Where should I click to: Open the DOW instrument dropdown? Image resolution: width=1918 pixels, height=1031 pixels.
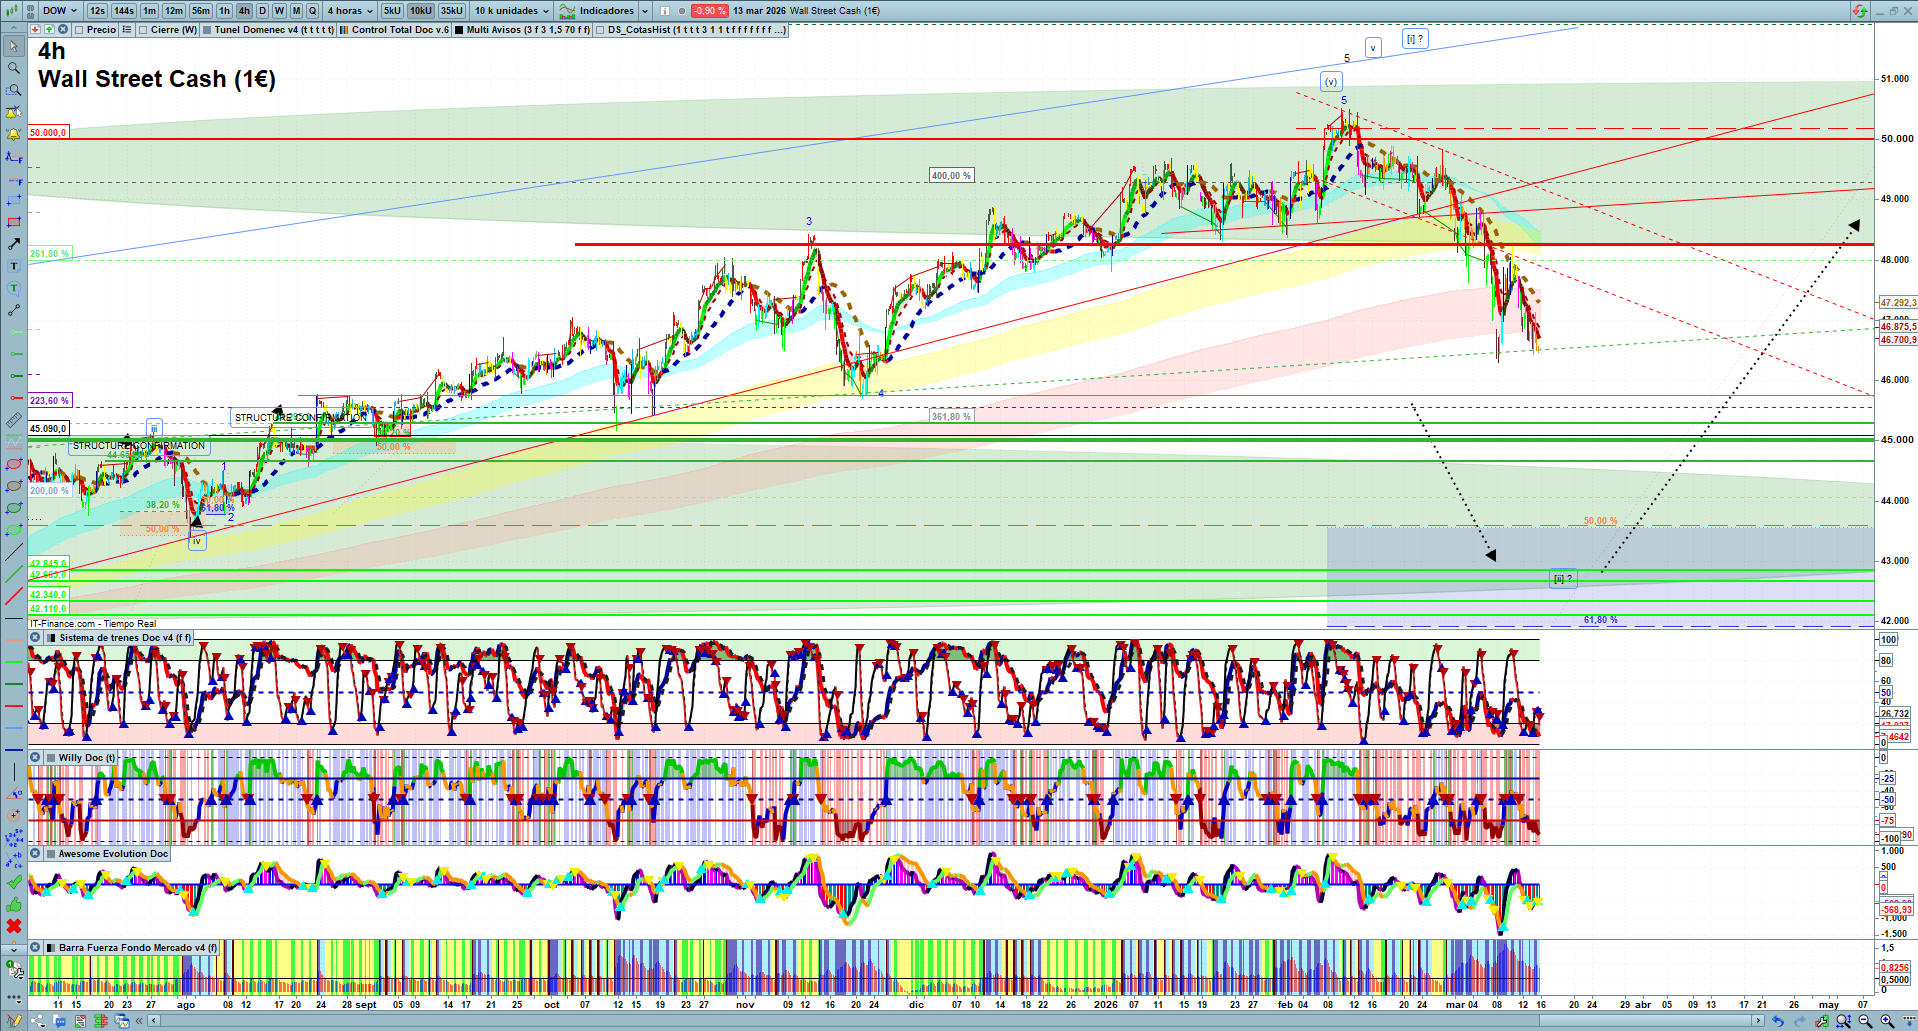(x=60, y=11)
